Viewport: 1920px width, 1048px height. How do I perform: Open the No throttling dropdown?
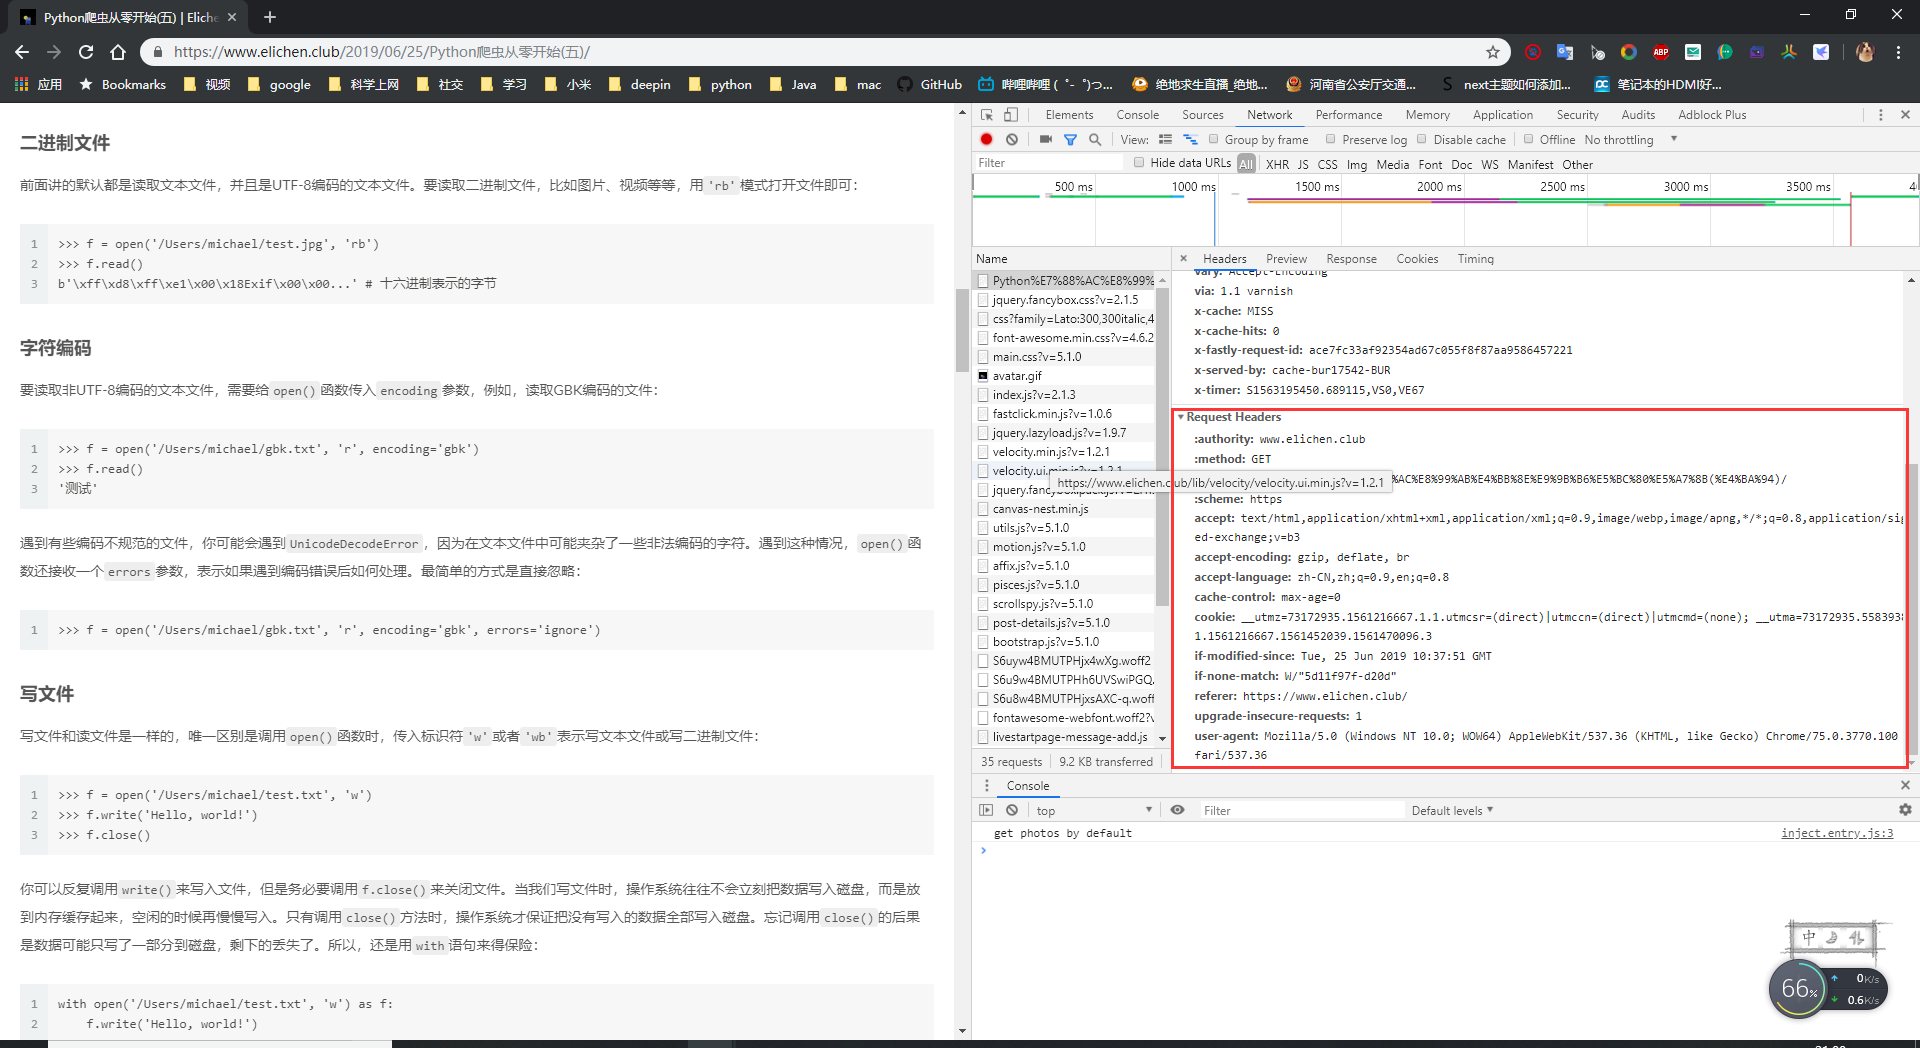click(x=1631, y=140)
